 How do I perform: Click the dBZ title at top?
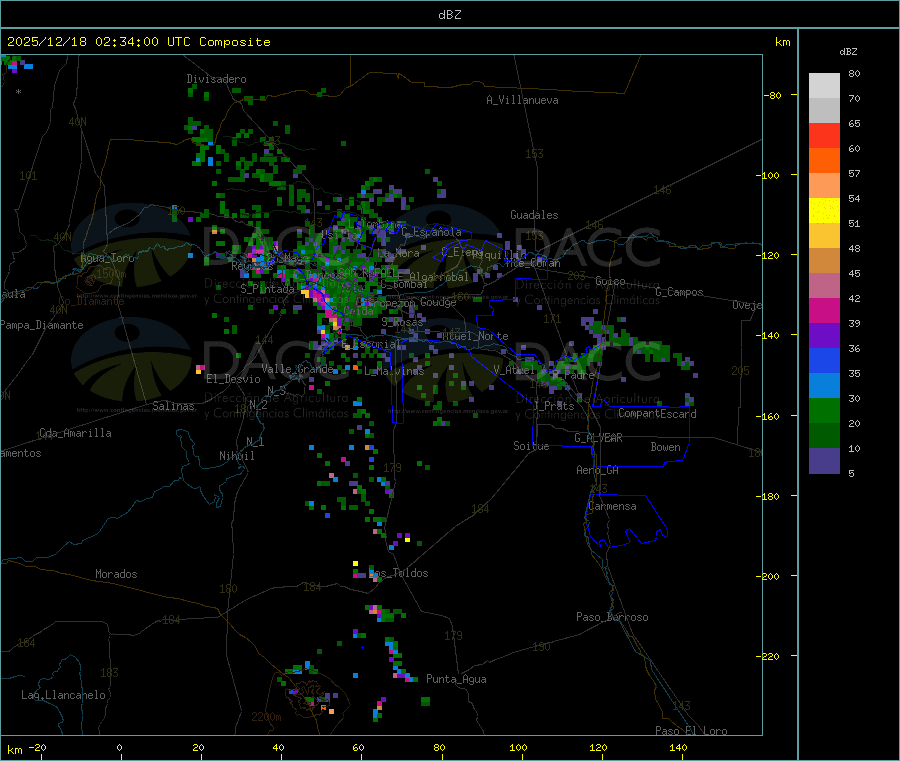coord(449,14)
